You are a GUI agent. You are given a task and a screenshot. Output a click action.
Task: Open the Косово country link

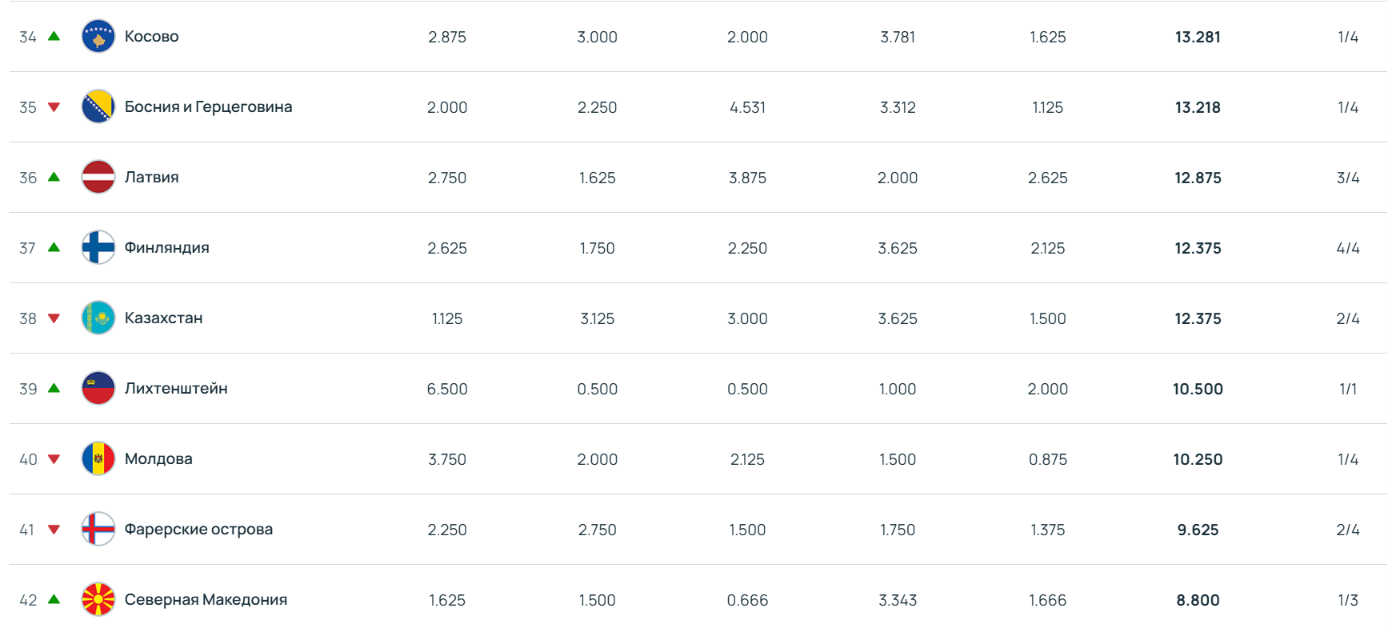(x=152, y=36)
